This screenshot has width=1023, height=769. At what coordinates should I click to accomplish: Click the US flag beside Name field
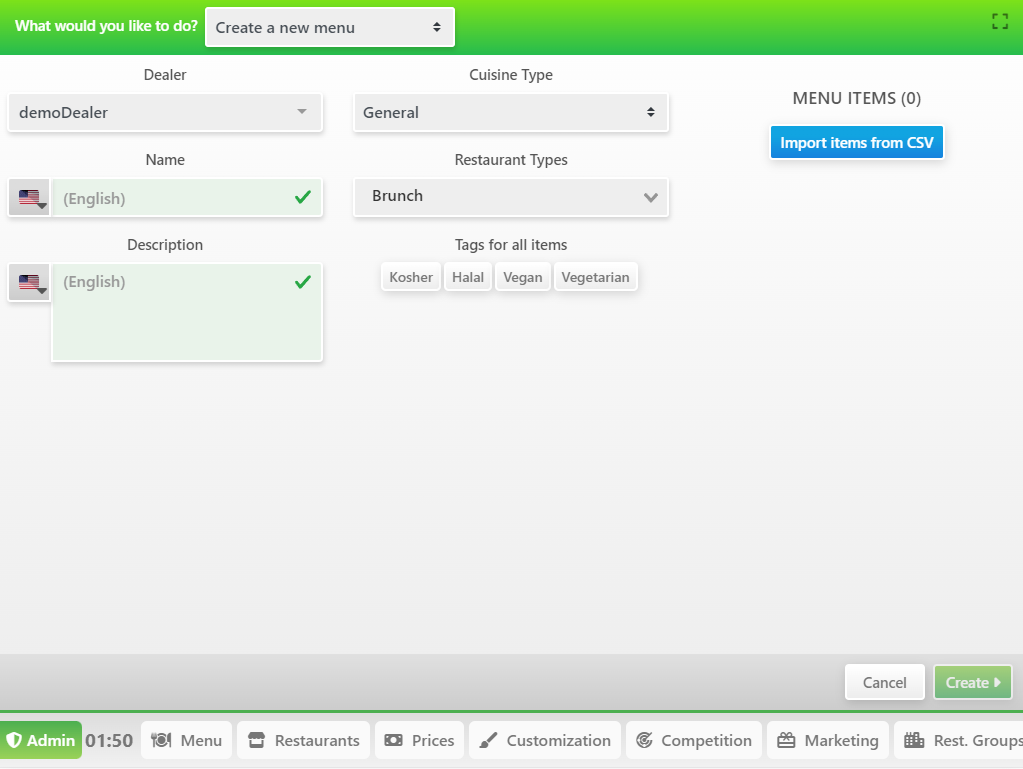click(30, 198)
